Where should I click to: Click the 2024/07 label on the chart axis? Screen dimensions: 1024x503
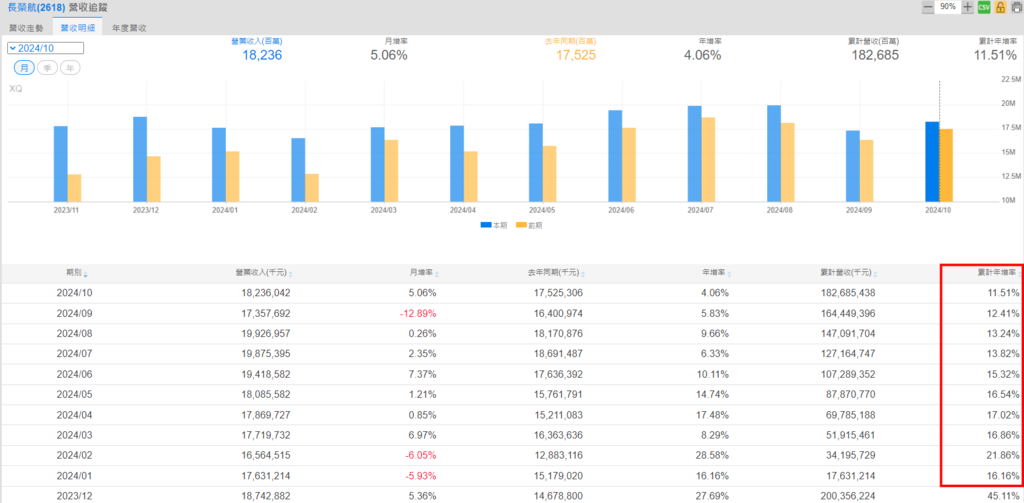(x=701, y=210)
